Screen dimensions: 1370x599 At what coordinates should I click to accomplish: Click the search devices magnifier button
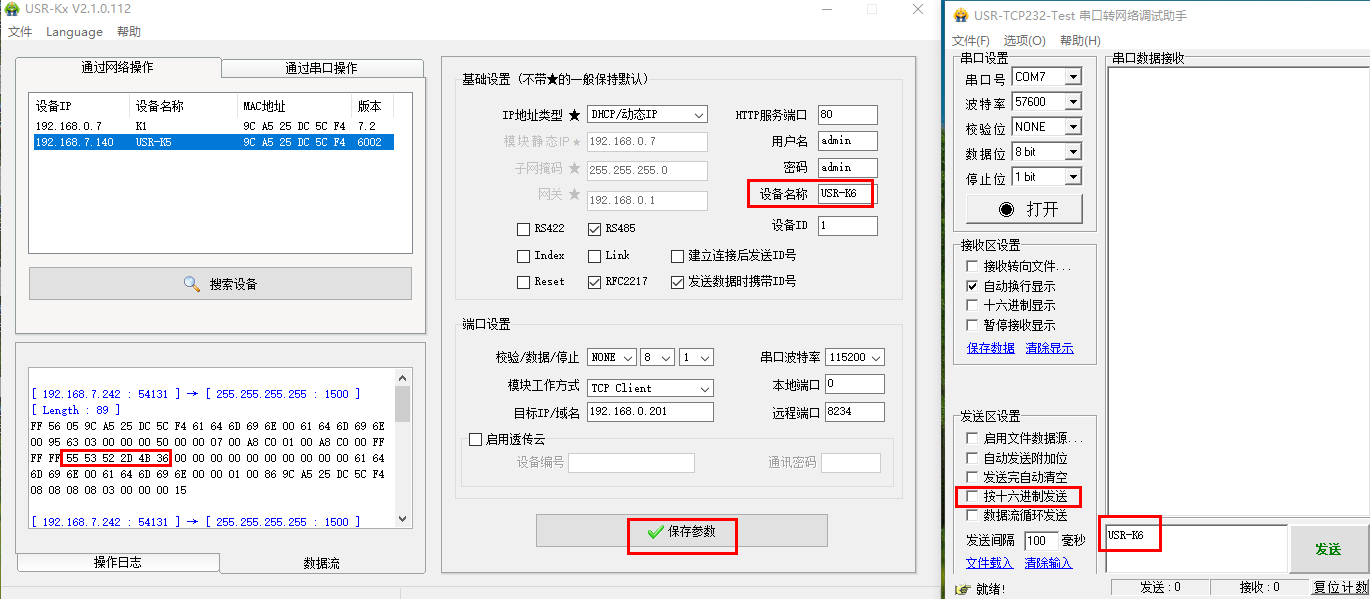pos(220,284)
